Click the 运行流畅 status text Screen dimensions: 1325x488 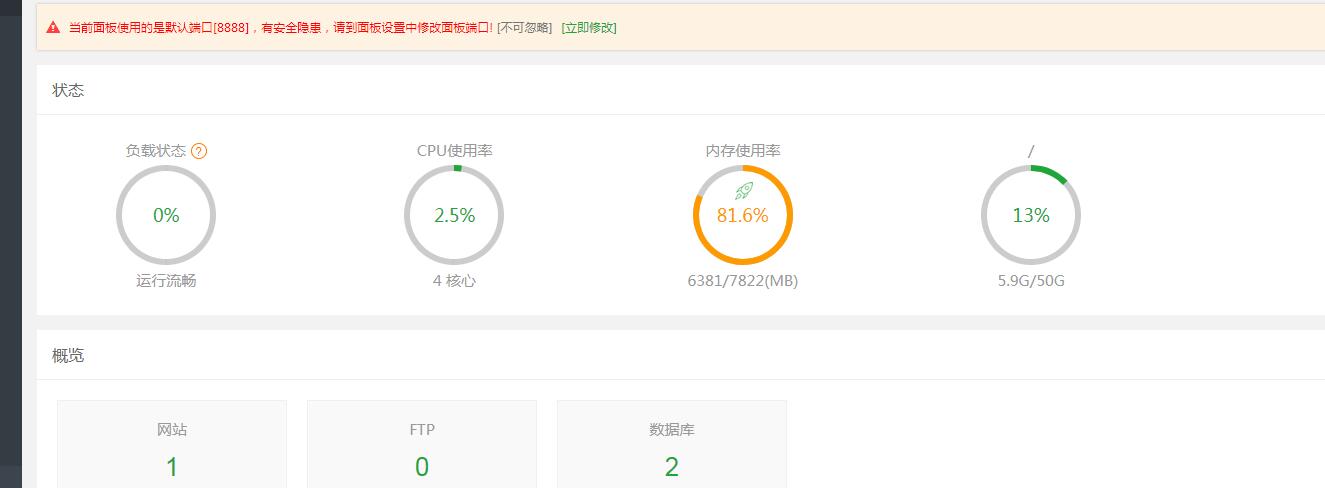tap(166, 281)
